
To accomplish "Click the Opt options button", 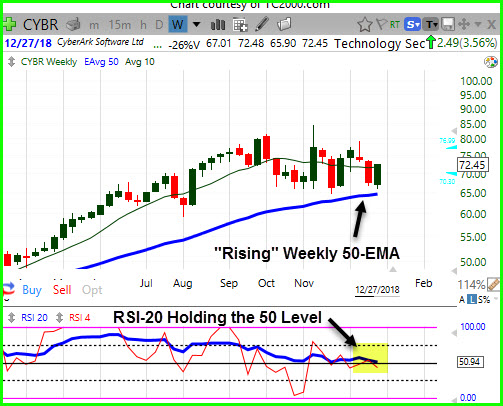I will (x=92, y=290).
